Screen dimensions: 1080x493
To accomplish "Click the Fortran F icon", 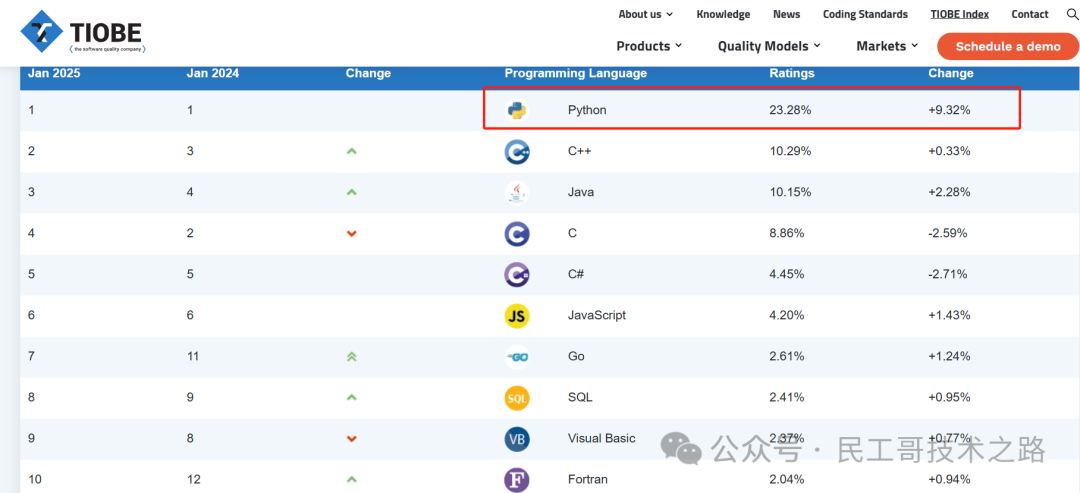I will click(517, 479).
